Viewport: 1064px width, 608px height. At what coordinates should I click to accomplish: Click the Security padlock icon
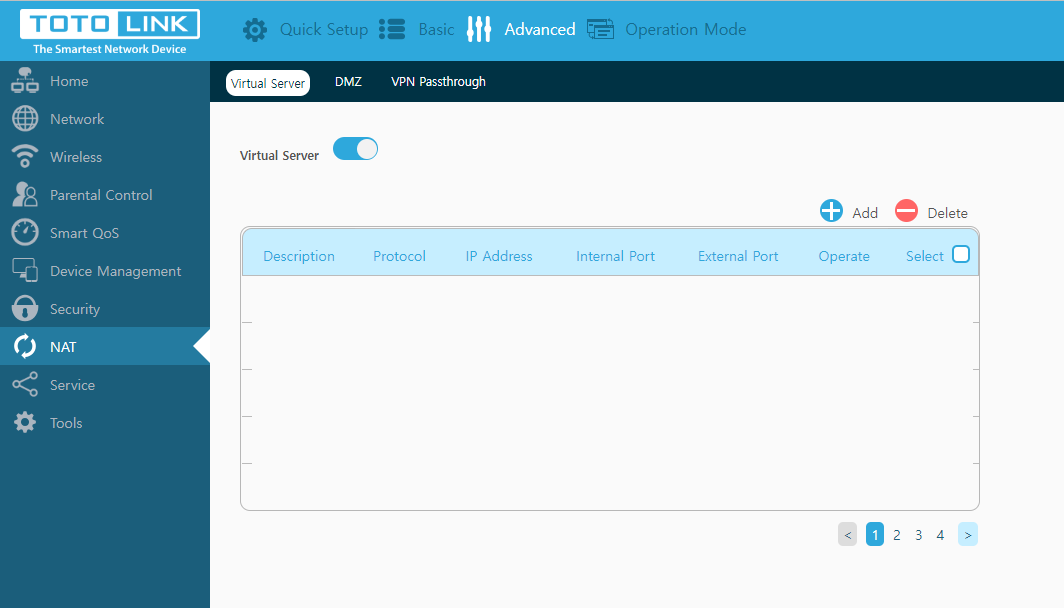point(25,309)
